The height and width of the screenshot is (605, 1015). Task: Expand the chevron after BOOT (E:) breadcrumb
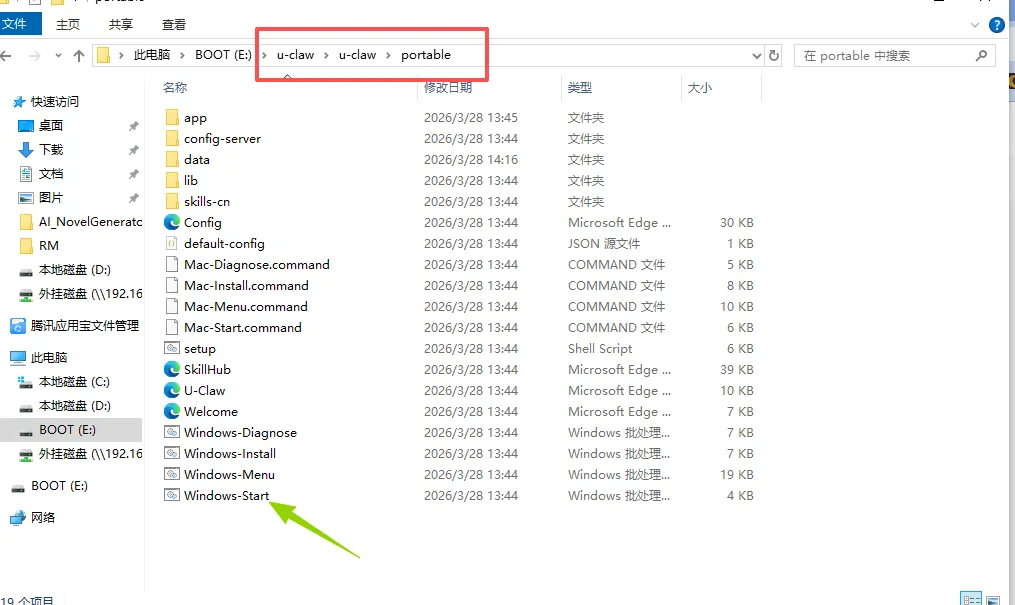[264, 55]
